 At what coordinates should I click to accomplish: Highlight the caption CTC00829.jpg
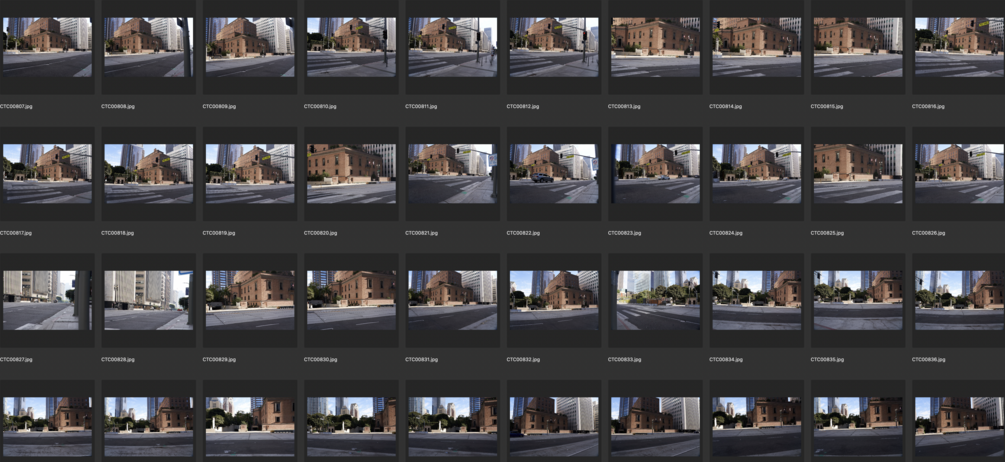219,359
